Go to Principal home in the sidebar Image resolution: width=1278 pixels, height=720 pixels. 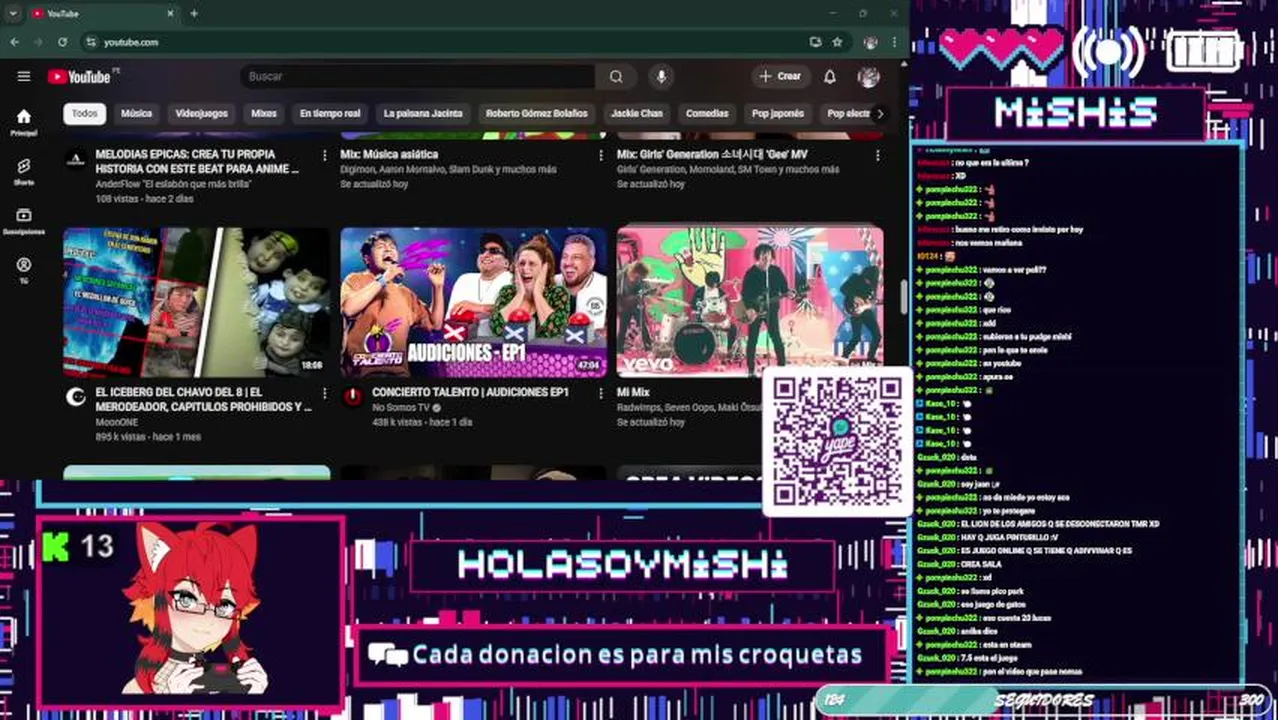(x=24, y=122)
